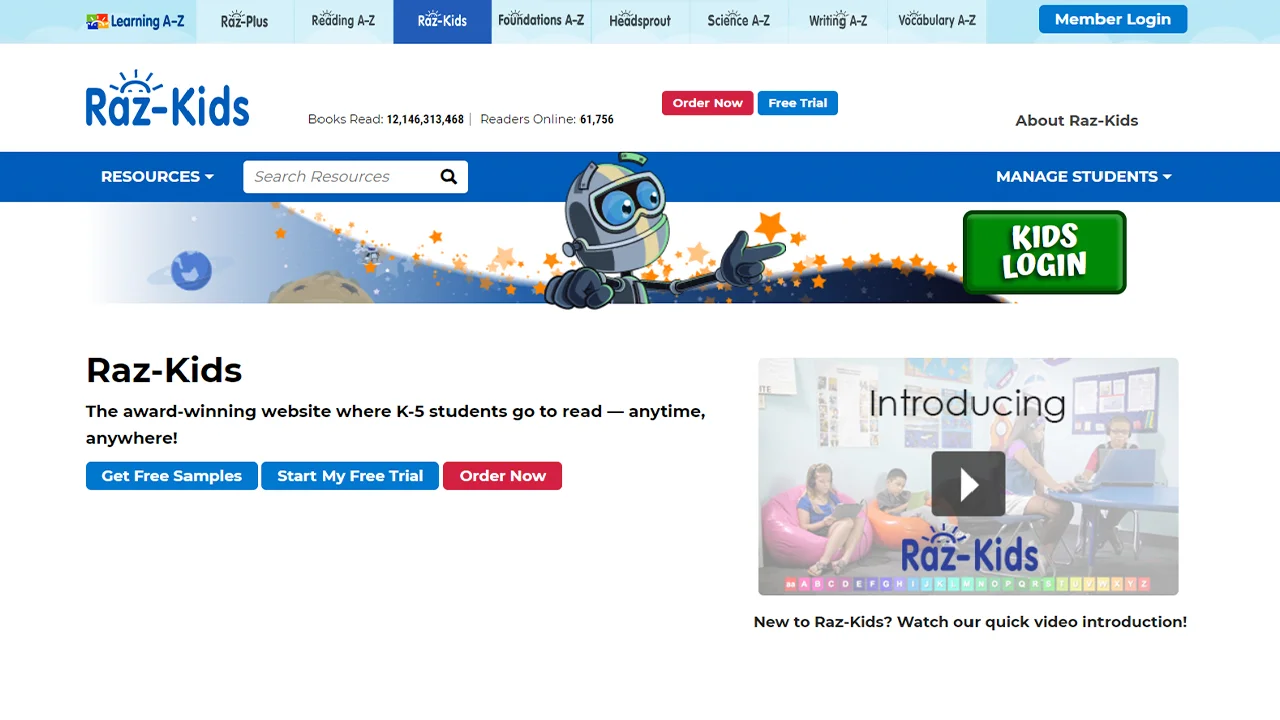
Task: Click the Member Login button
Action: click(x=1113, y=19)
